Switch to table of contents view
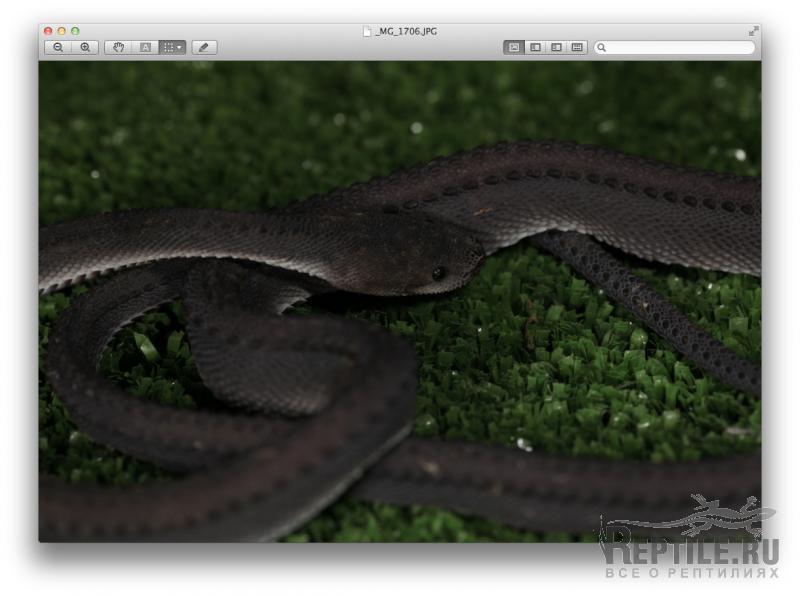This screenshot has height=596, width=800. 556,47
